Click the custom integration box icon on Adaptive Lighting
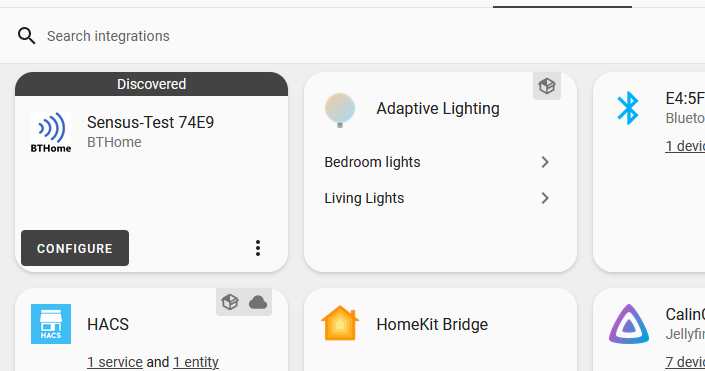Image resolution: width=705 pixels, height=371 pixels. pos(547,85)
